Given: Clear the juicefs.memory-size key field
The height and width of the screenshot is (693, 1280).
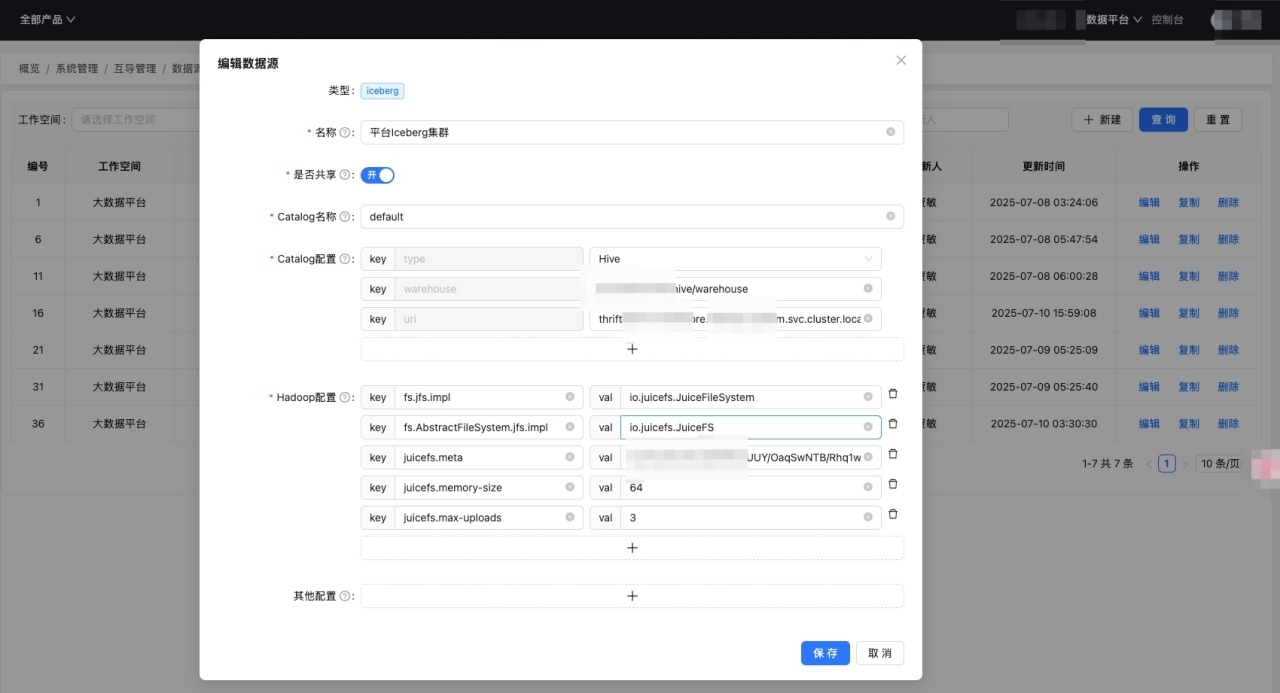Looking at the screenshot, I should (x=569, y=488).
